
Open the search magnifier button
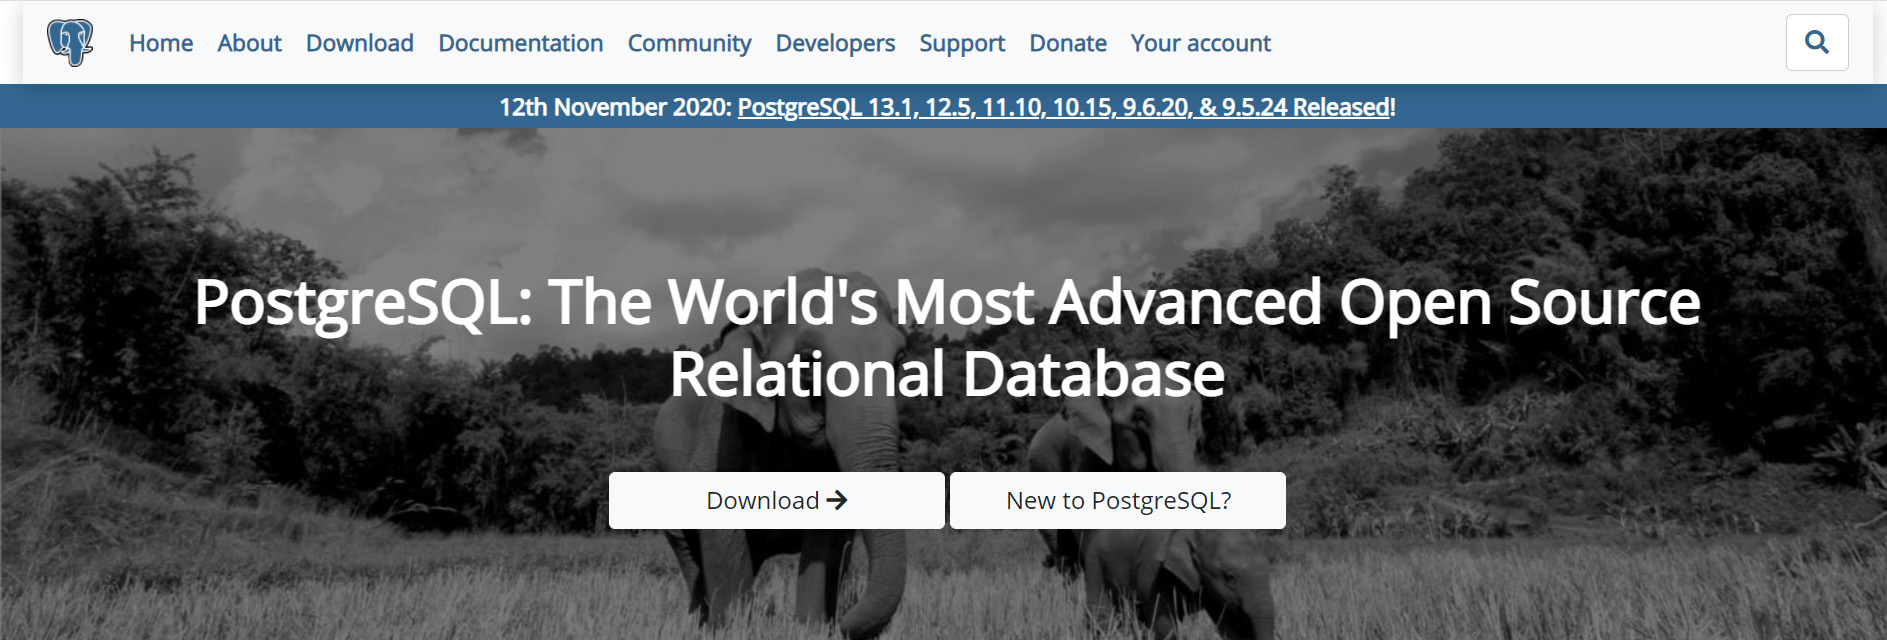(1817, 42)
